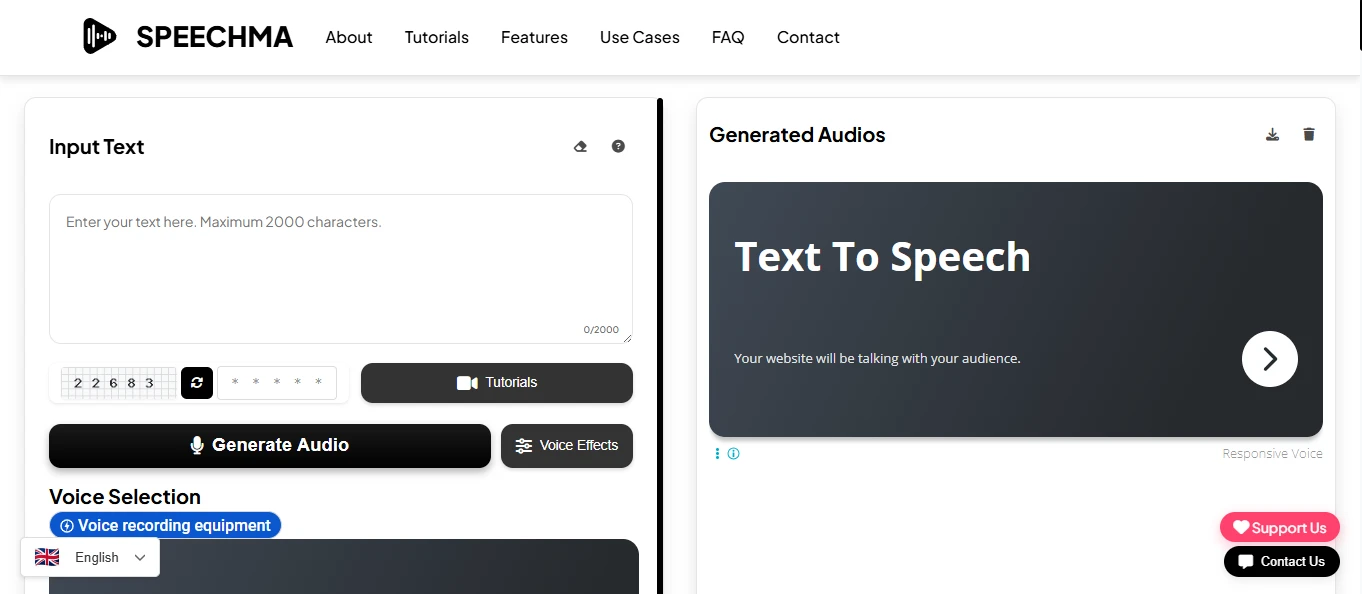This screenshot has height=594, width=1362.
Task: Open the Tutorials video button
Action: (x=496, y=382)
